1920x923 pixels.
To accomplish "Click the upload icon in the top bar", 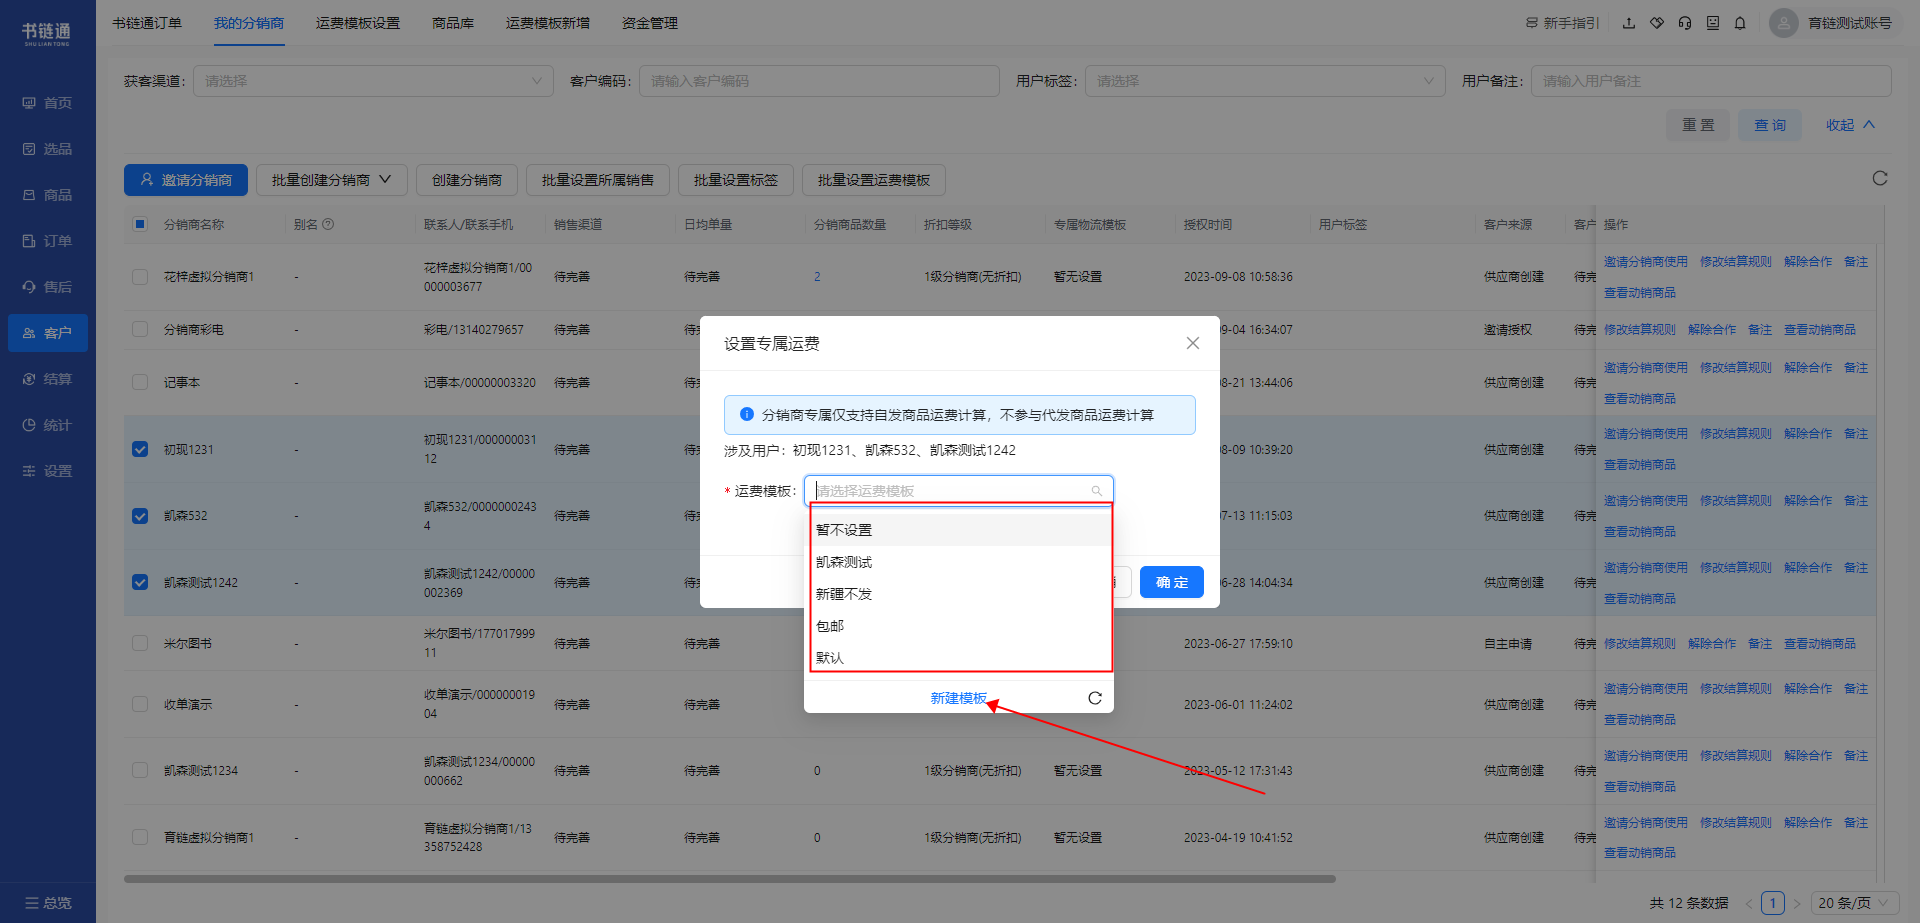I will pos(1629,23).
